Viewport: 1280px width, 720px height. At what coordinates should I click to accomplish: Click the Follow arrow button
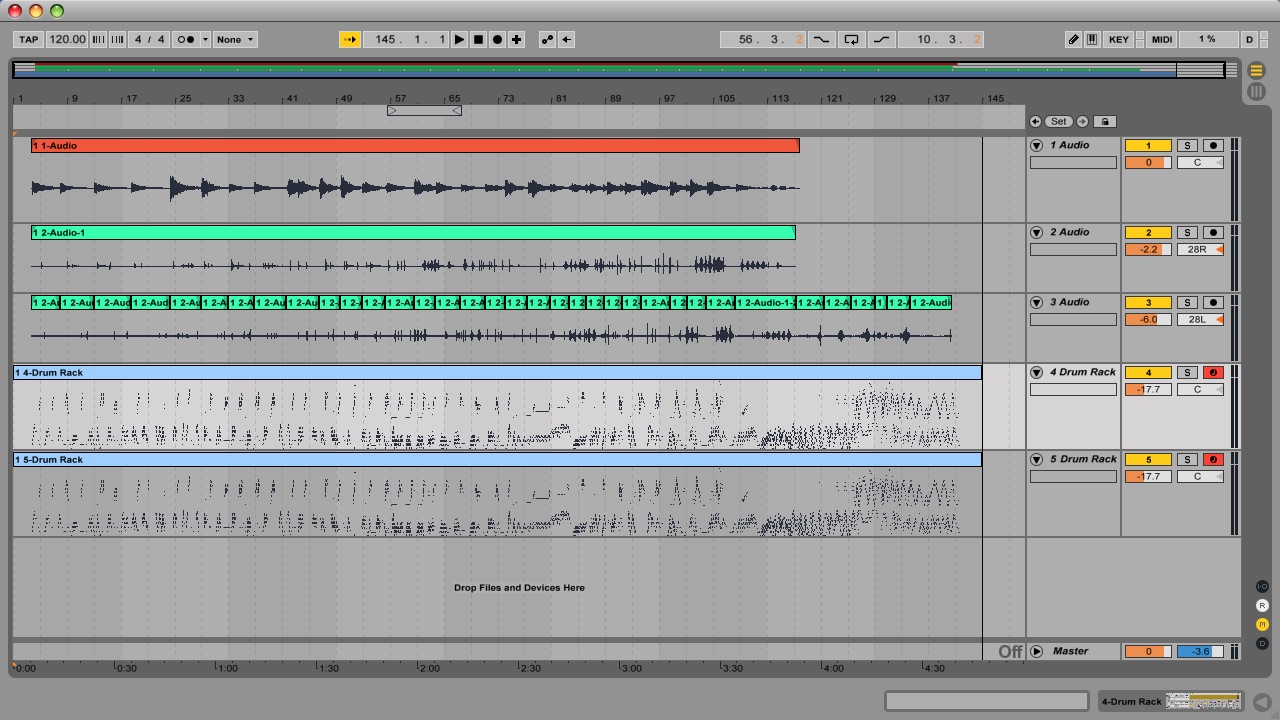pyautogui.click(x=349, y=40)
